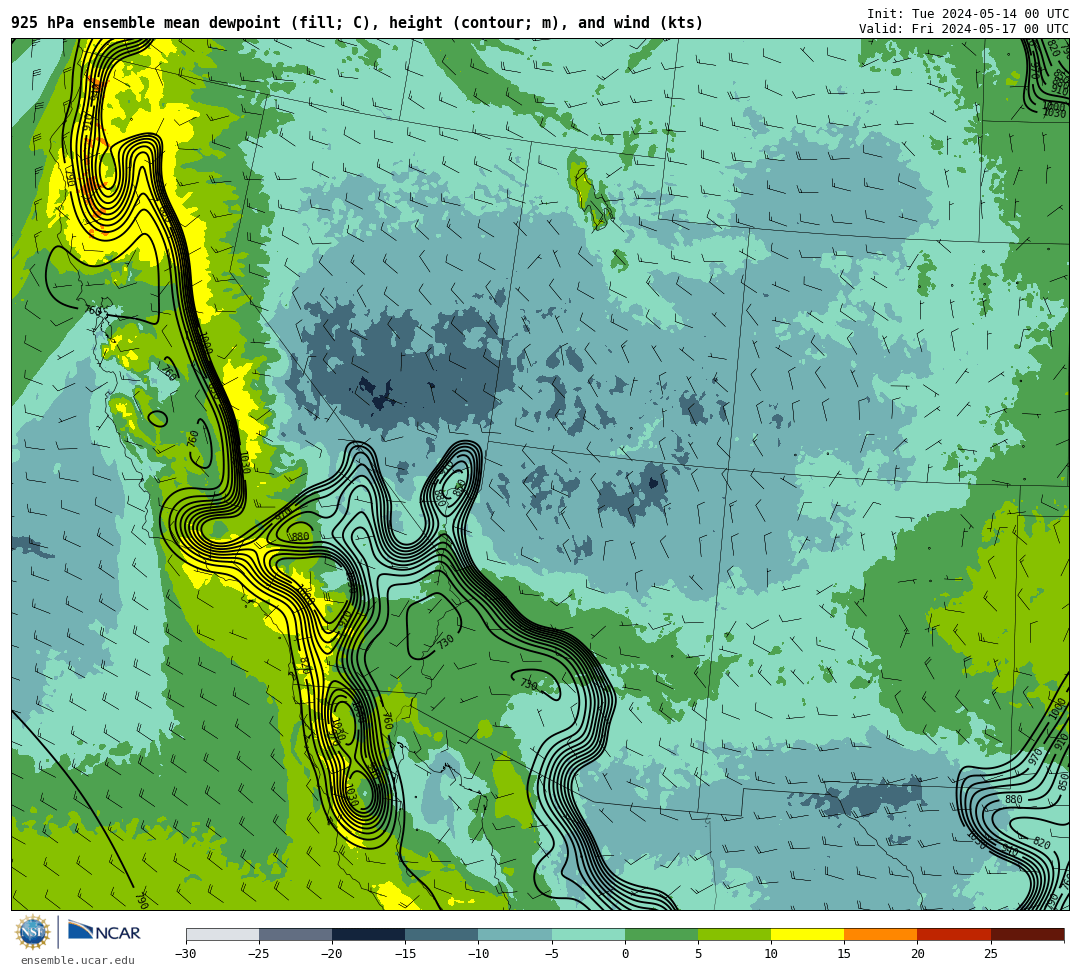Open the ensemble.ucar.edu text link
The width and height of the screenshot is (1080, 973).
pyautogui.click(x=77, y=960)
